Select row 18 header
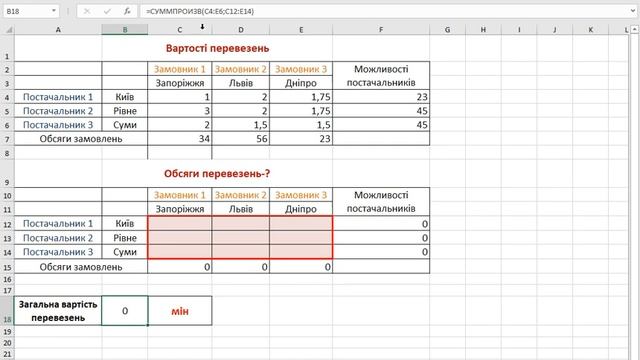The height and width of the screenshot is (360, 640). tap(7, 311)
